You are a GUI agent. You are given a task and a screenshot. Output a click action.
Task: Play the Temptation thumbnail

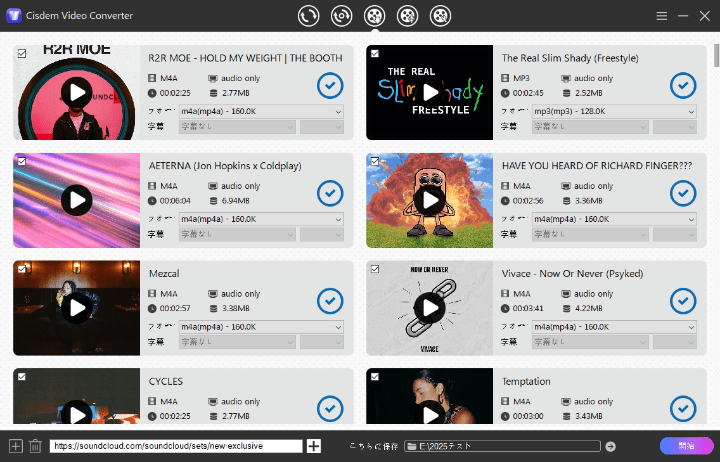[x=430, y=412]
